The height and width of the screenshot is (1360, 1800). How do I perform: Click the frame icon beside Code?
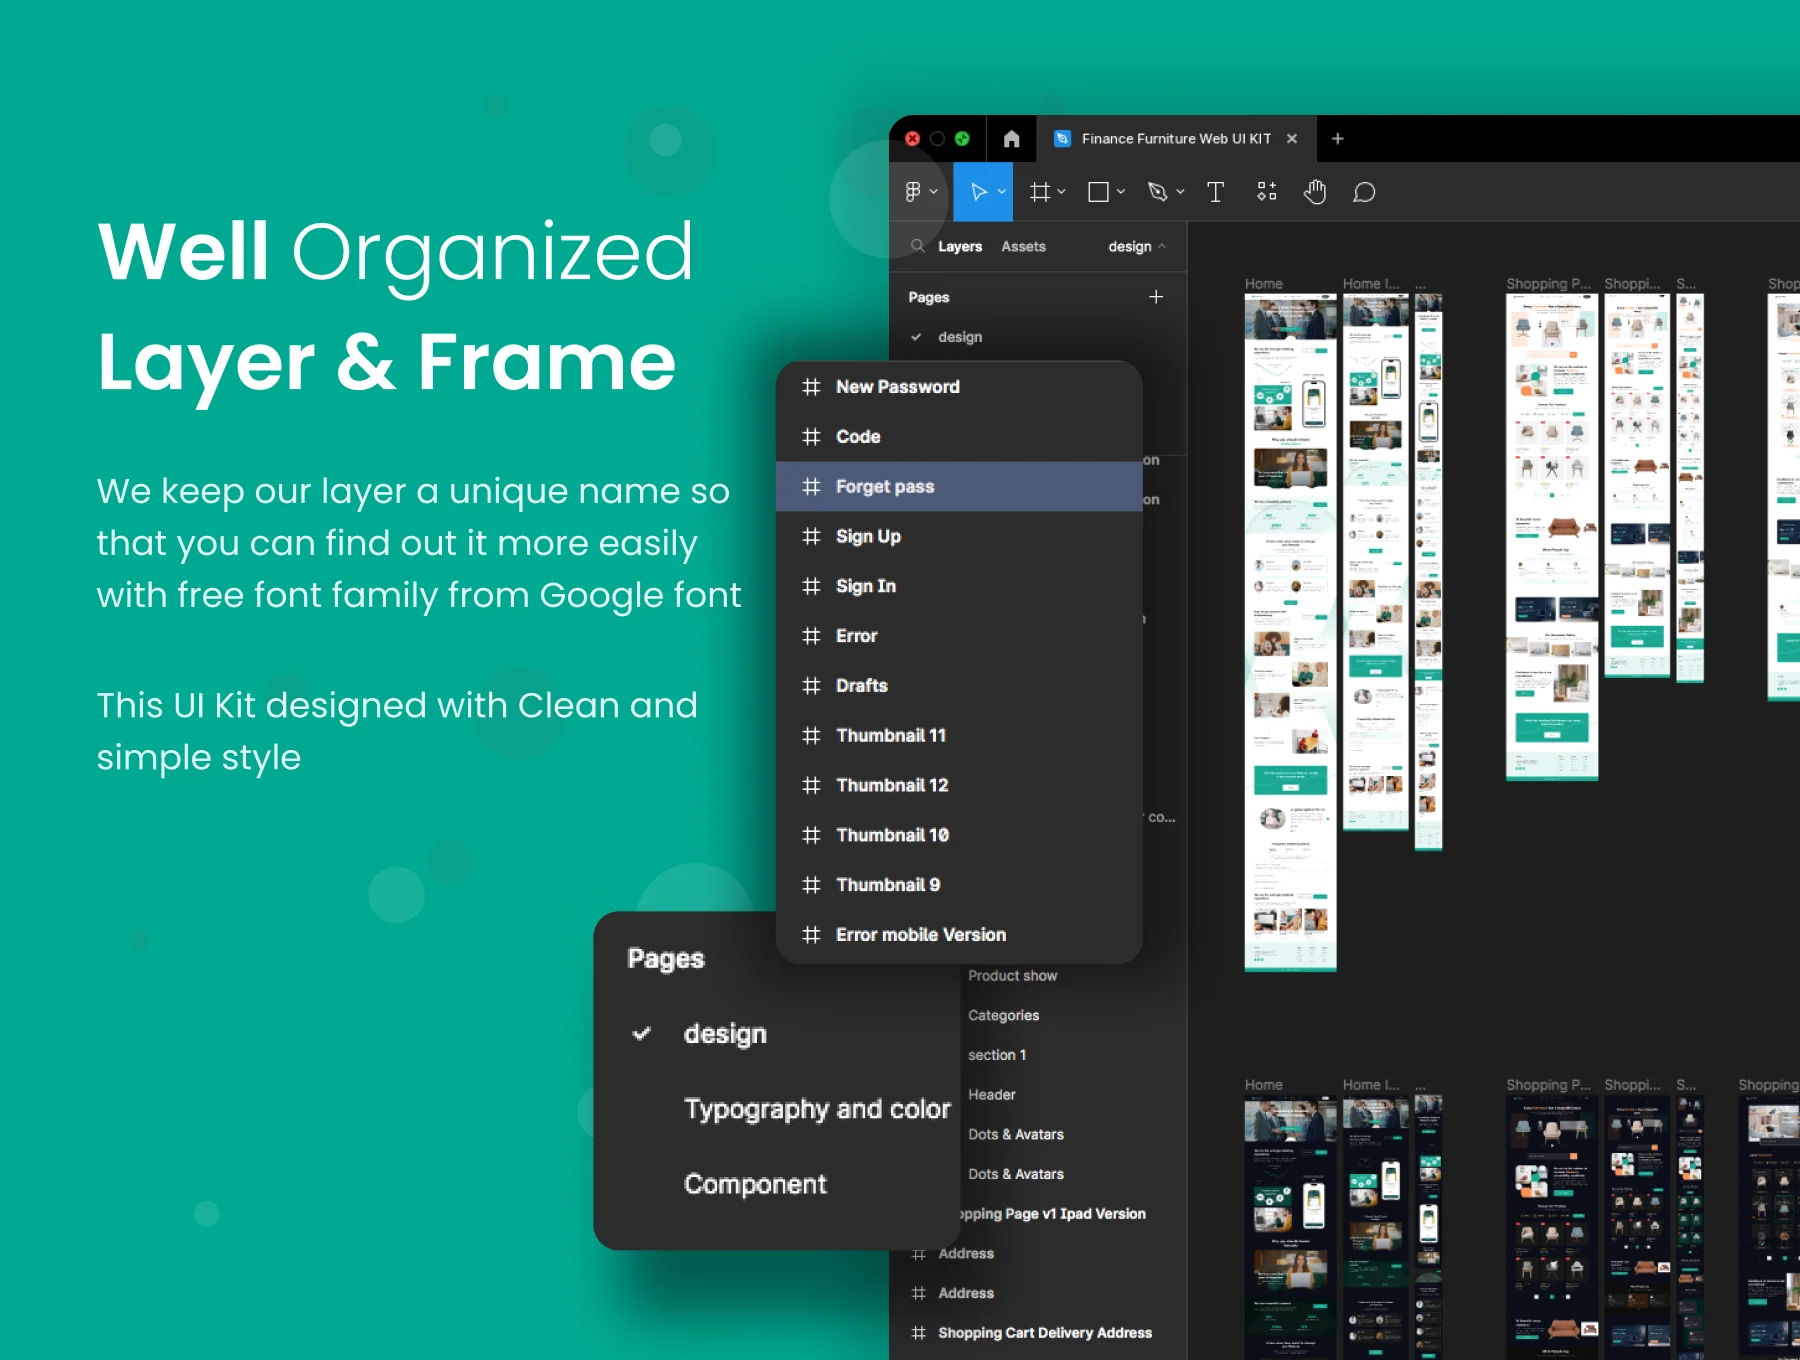pos(811,437)
